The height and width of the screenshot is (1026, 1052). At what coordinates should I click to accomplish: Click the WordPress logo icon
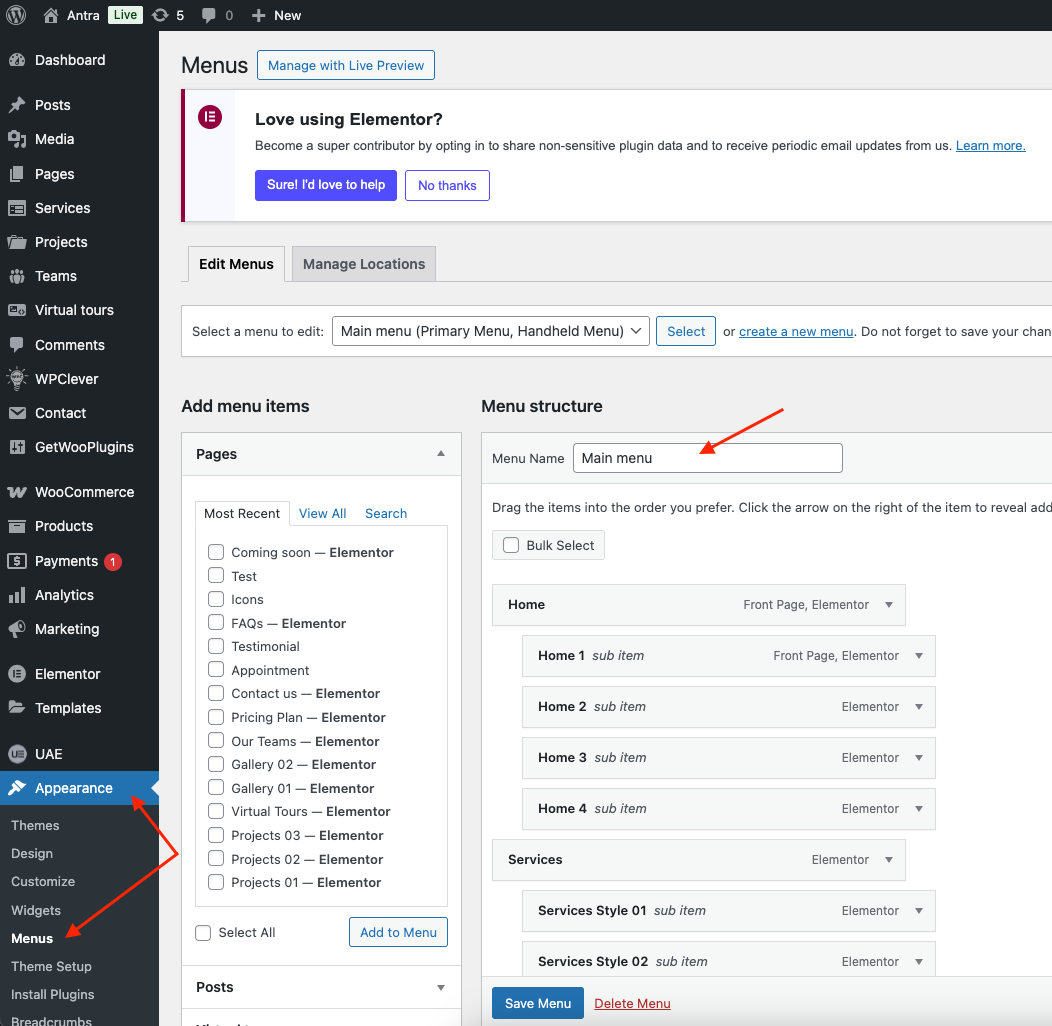click(17, 15)
